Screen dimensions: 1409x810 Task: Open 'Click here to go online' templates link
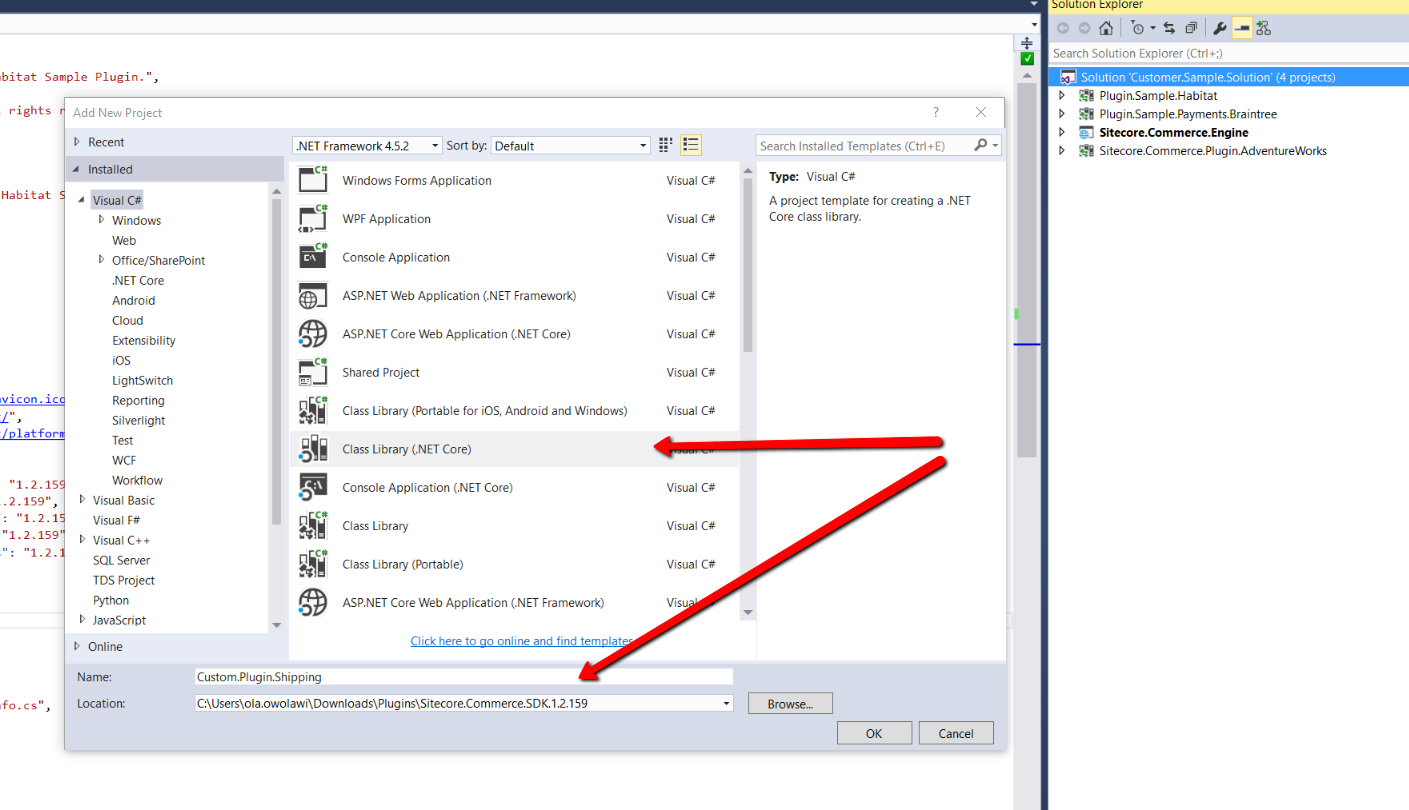521,641
